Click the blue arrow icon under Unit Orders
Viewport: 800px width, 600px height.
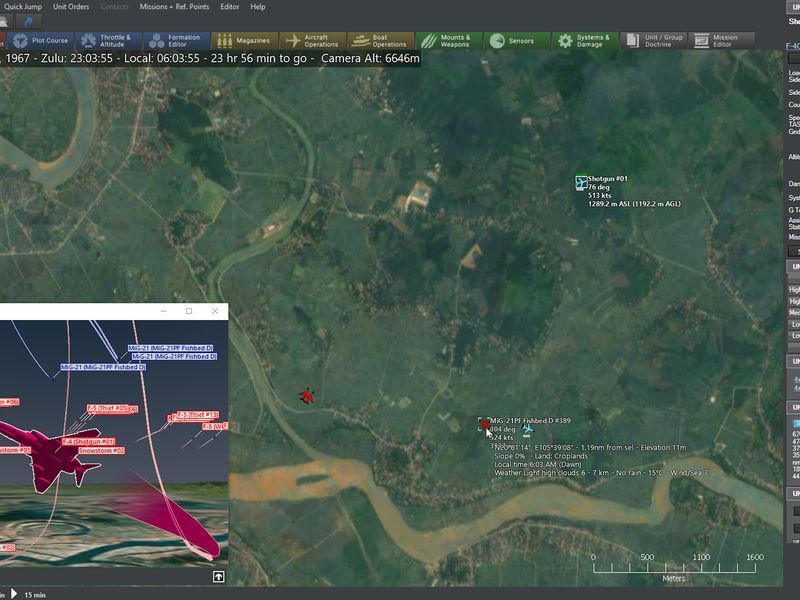tap(28, 21)
